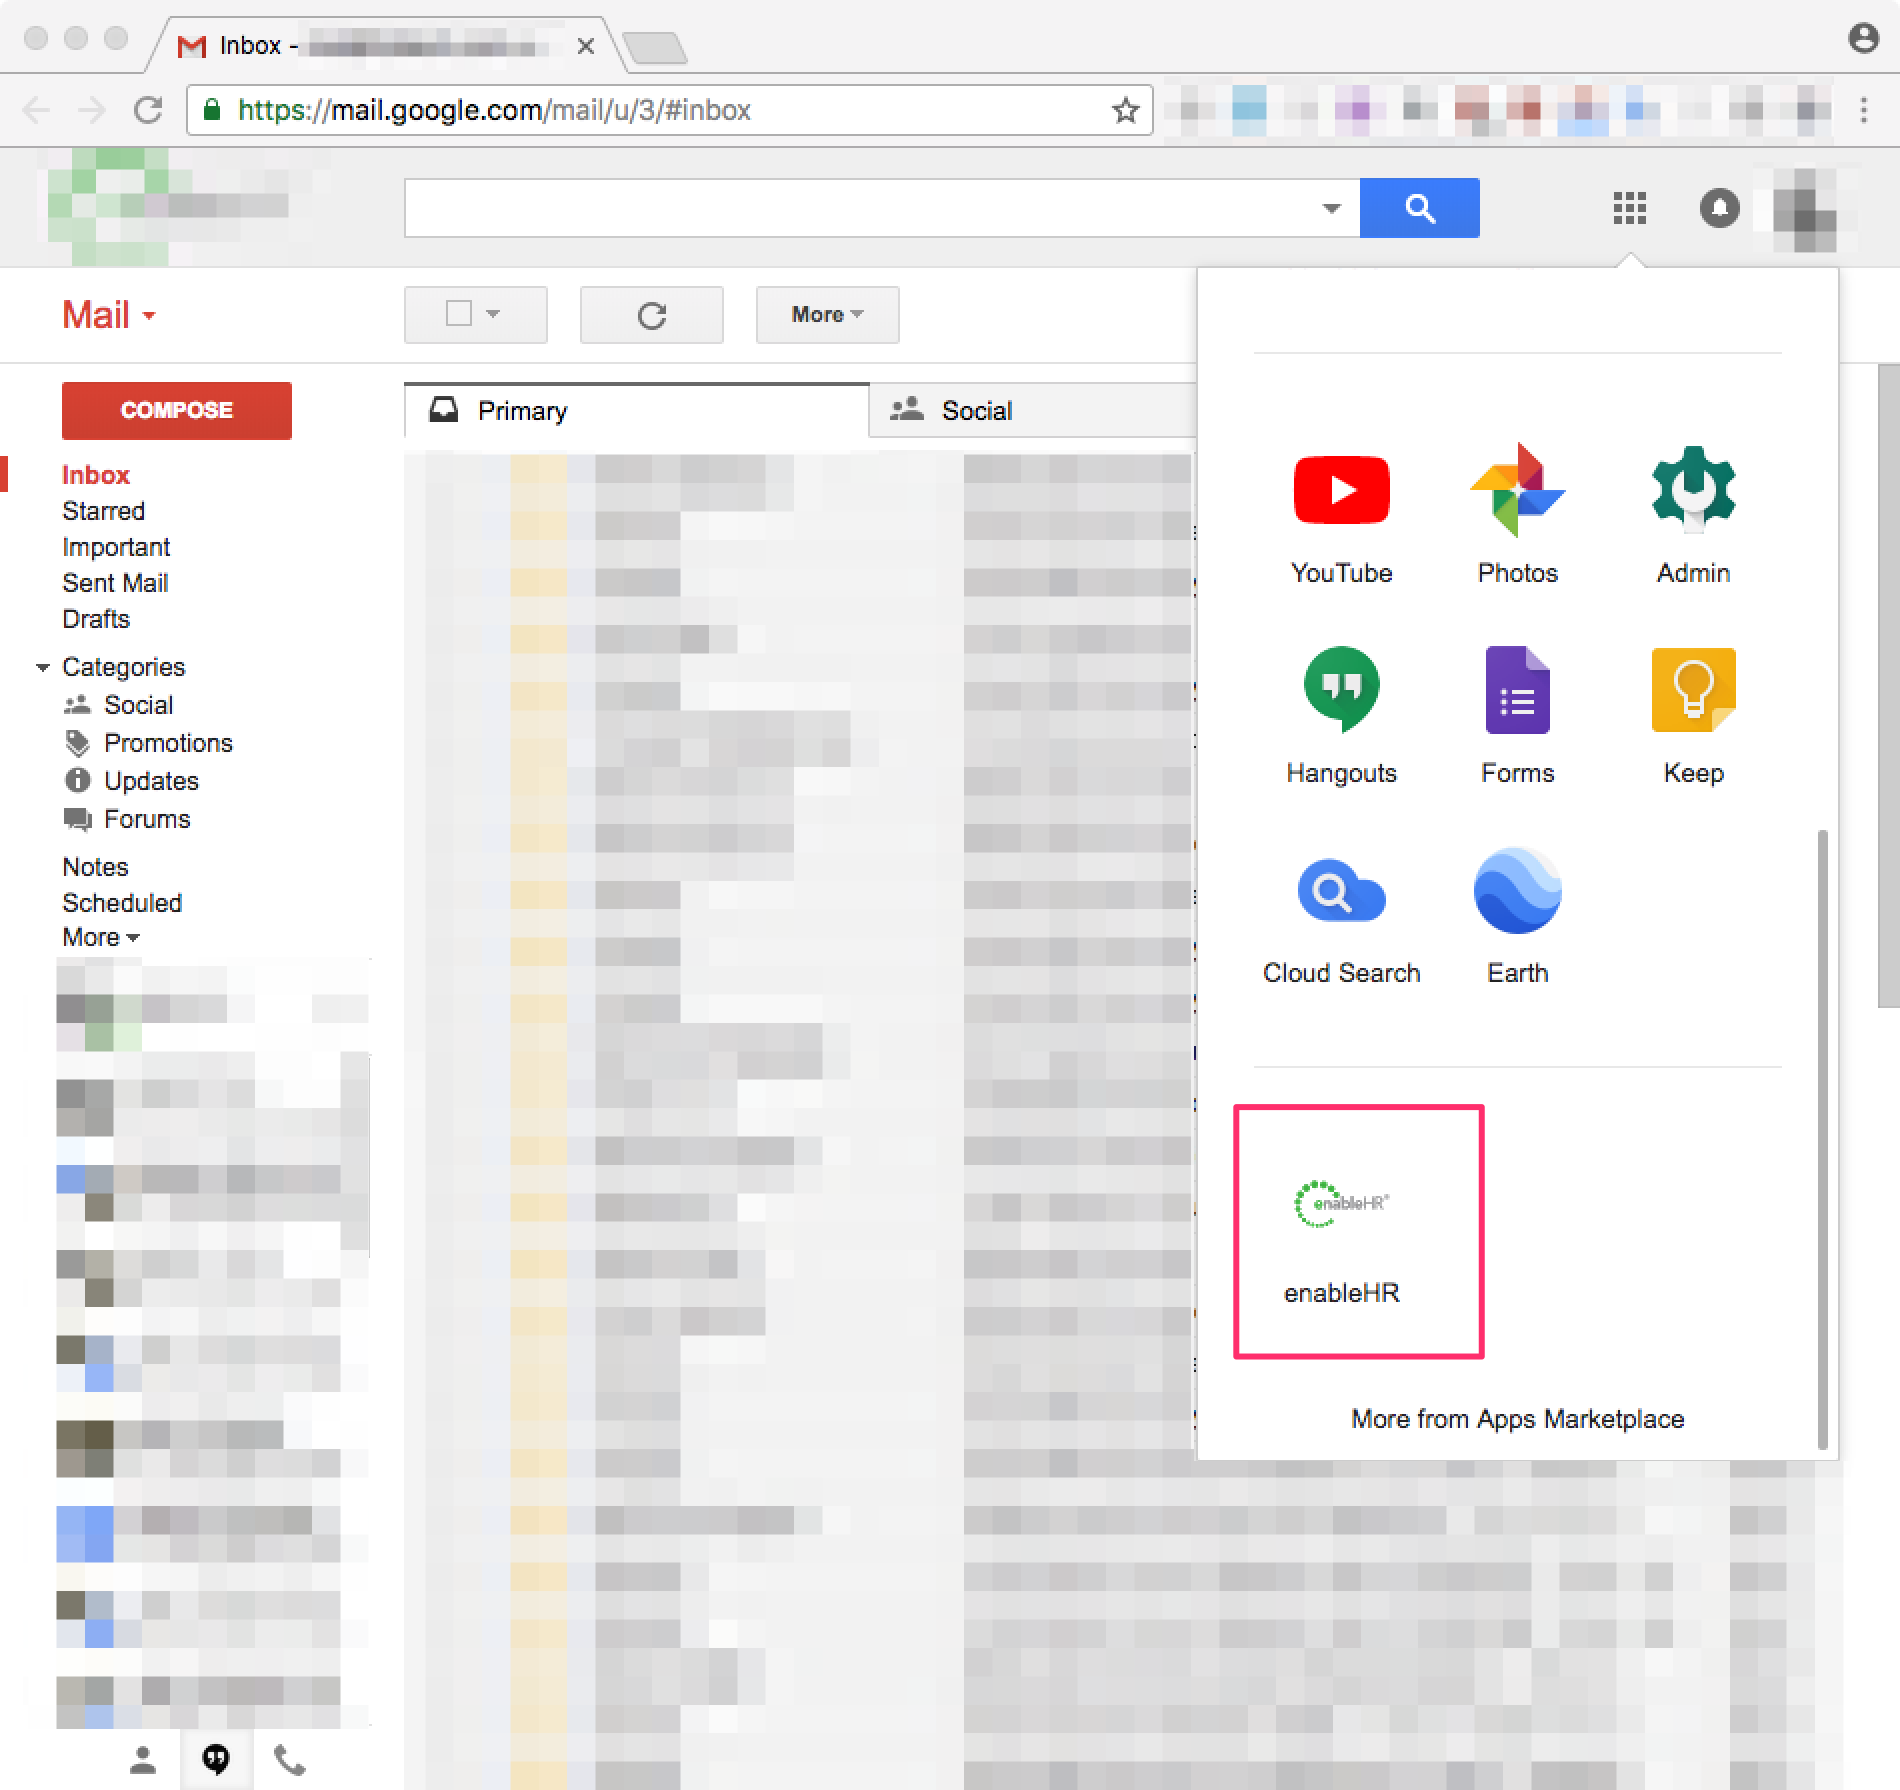Open the More actions dropdown
The width and height of the screenshot is (1900, 1790).
827,315
